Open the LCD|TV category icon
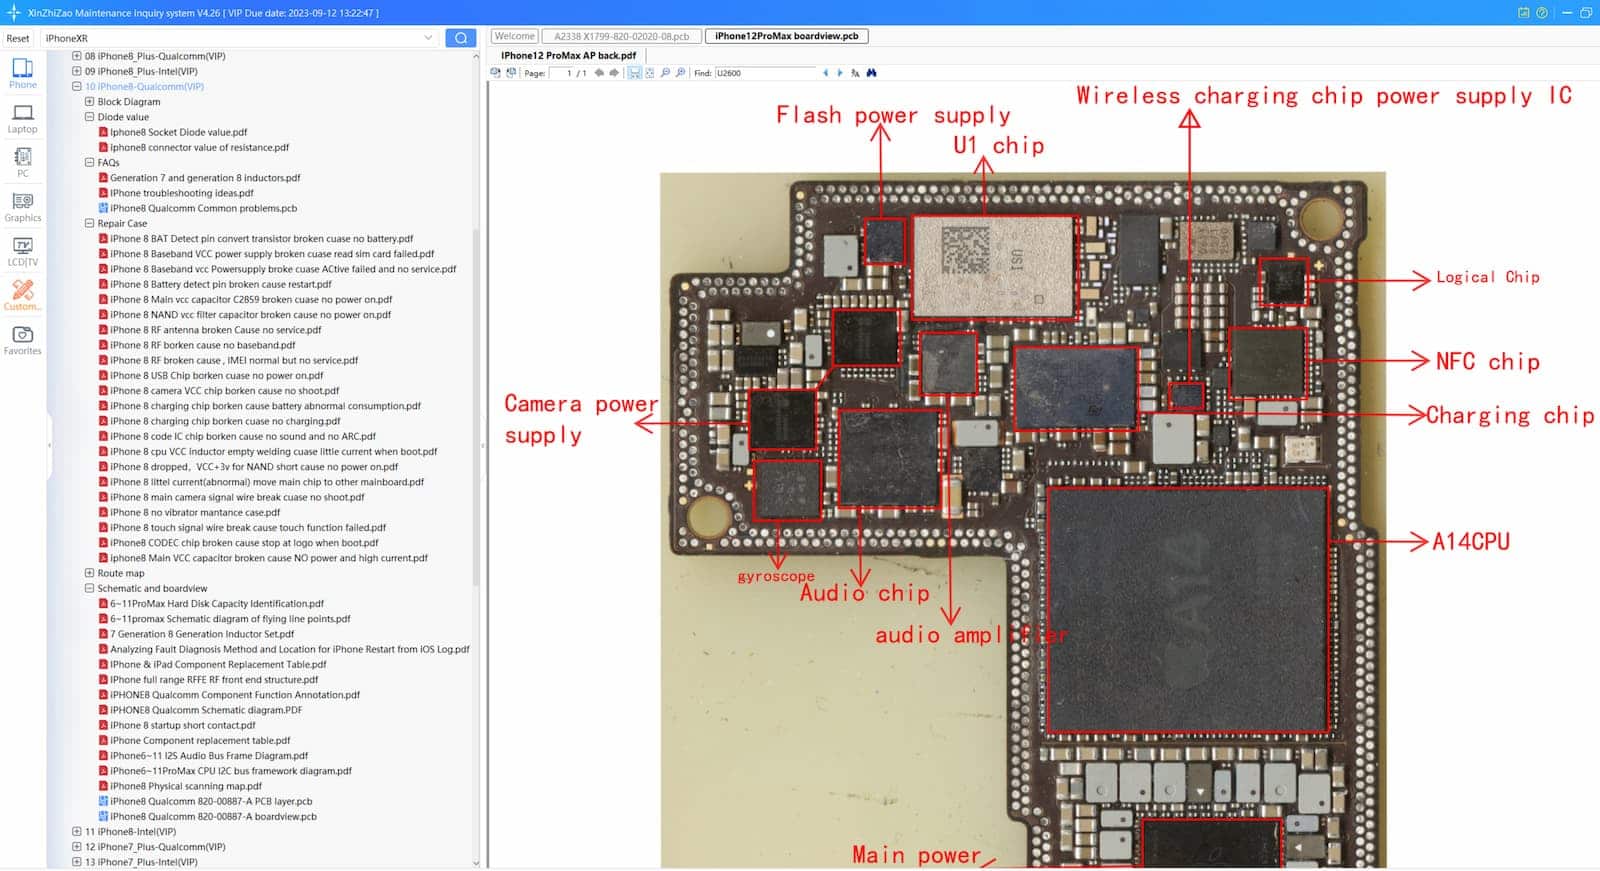Image resolution: width=1600 pixels, height=871 pixels. pyautogui.click(x=22, y=252)
